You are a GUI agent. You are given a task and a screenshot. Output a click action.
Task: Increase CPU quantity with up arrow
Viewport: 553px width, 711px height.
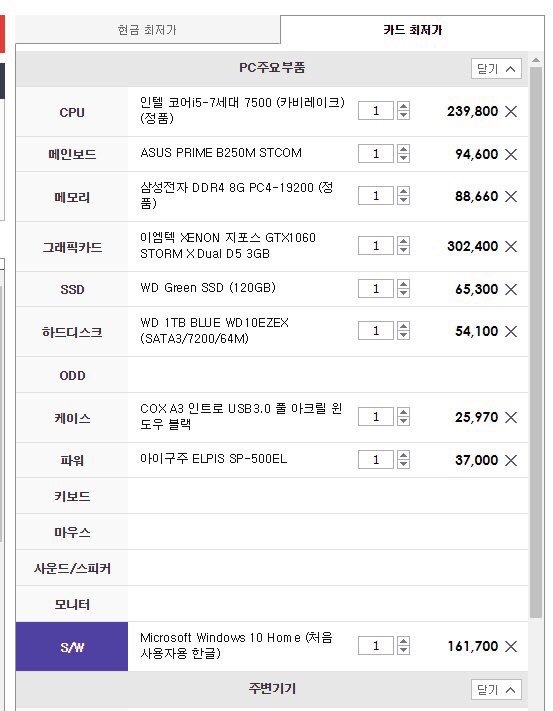pyautogui.click(x=403, y=107)
